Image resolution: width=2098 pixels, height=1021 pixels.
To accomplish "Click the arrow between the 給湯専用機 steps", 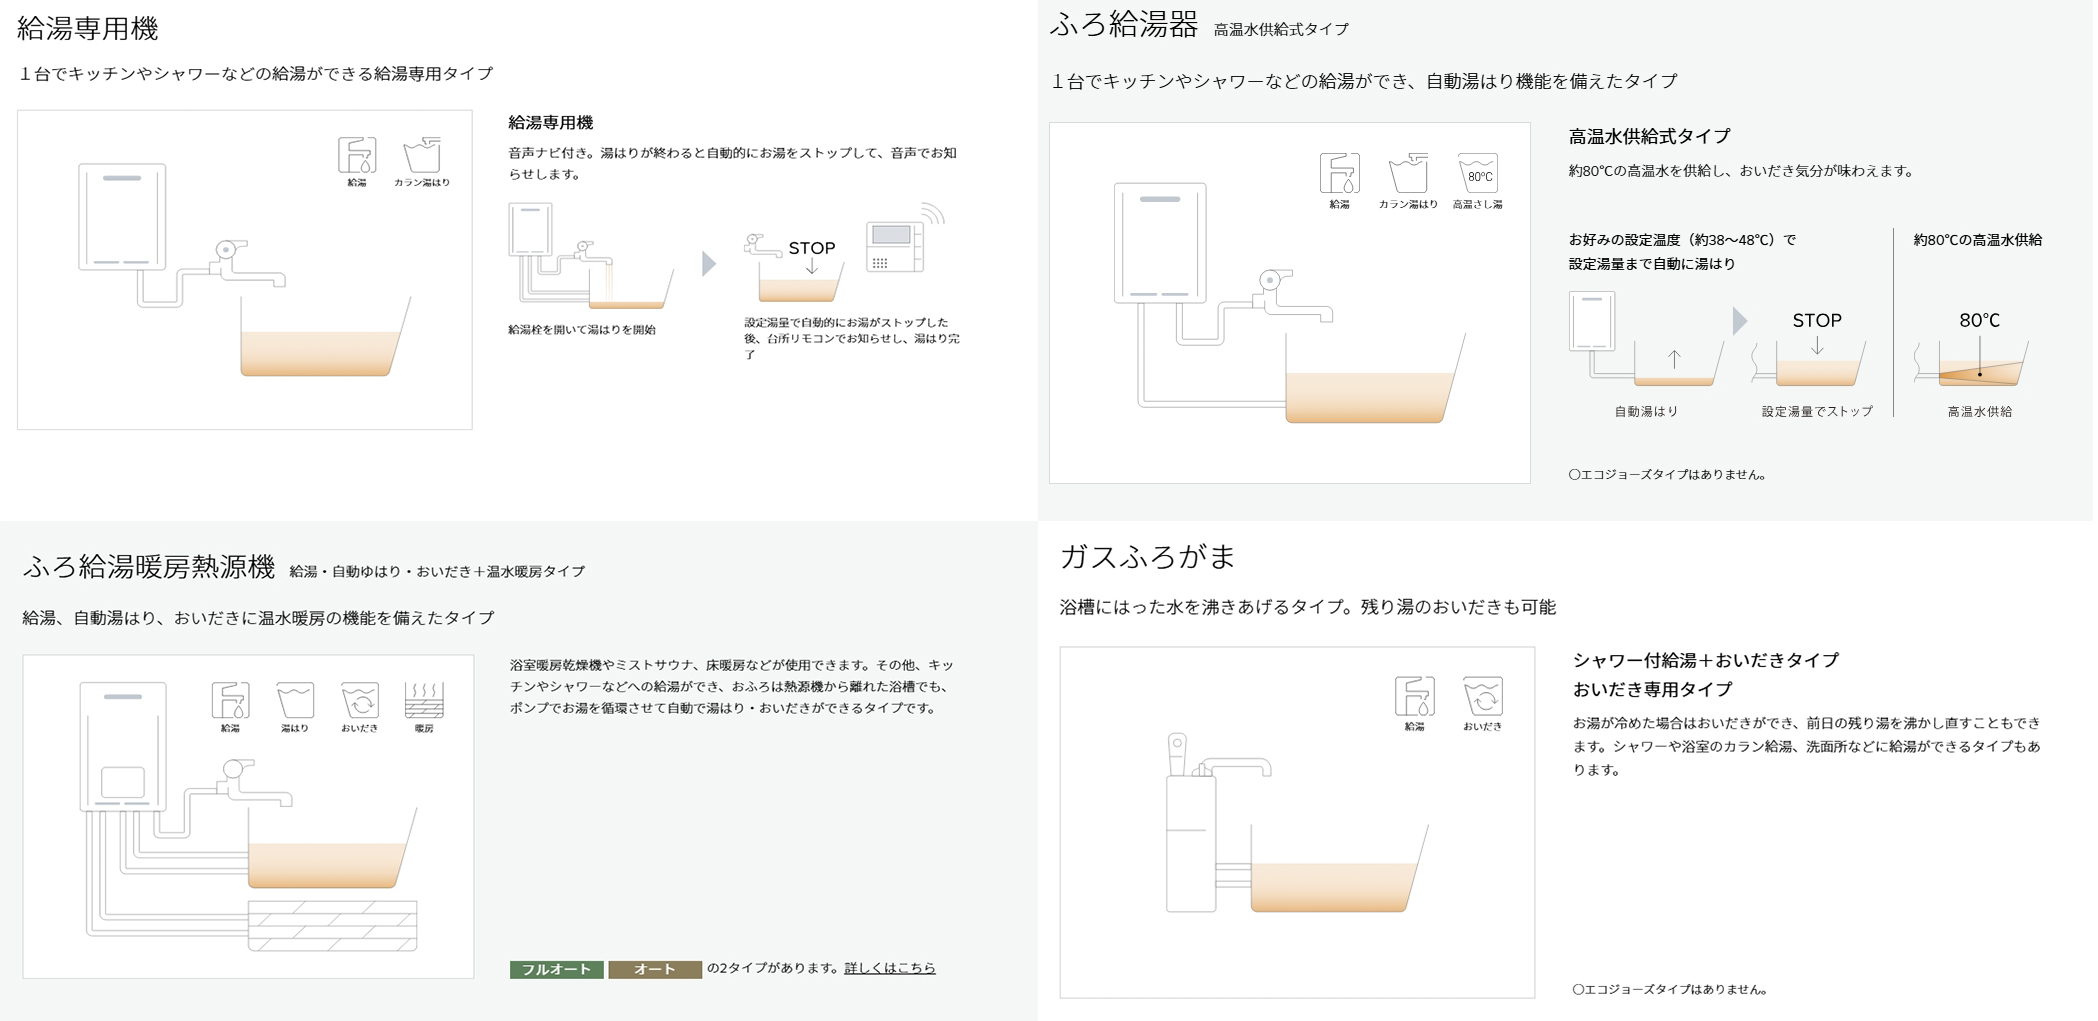I will click(x=709, y=264).
